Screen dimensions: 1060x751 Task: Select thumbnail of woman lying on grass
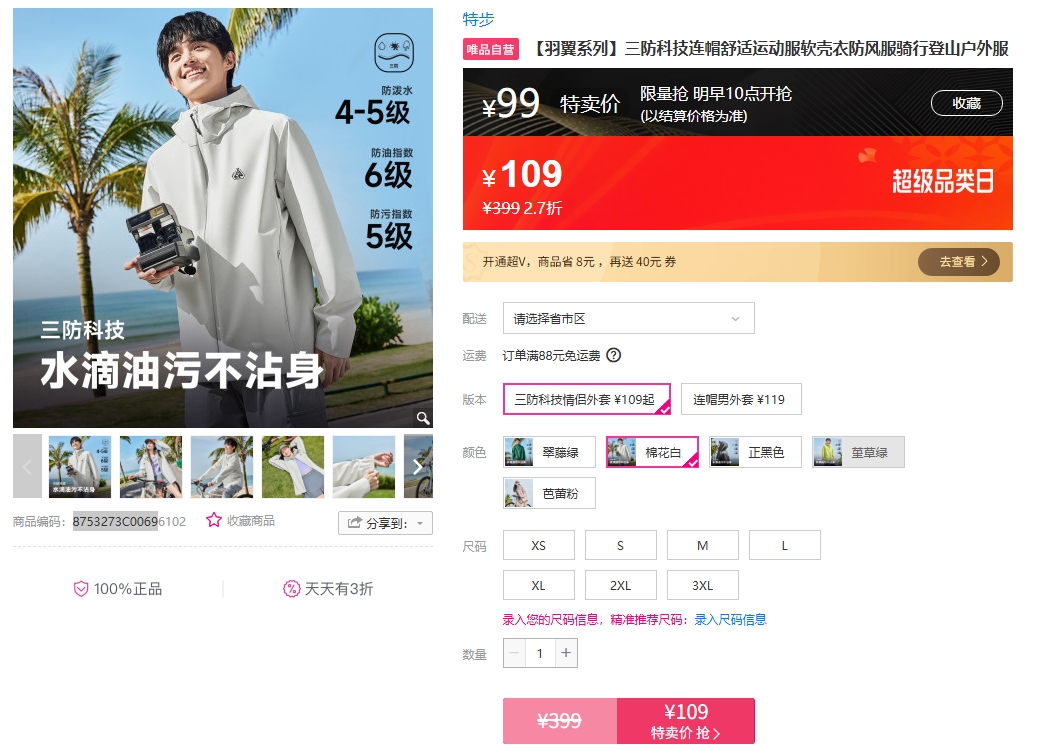click(293, 466)
